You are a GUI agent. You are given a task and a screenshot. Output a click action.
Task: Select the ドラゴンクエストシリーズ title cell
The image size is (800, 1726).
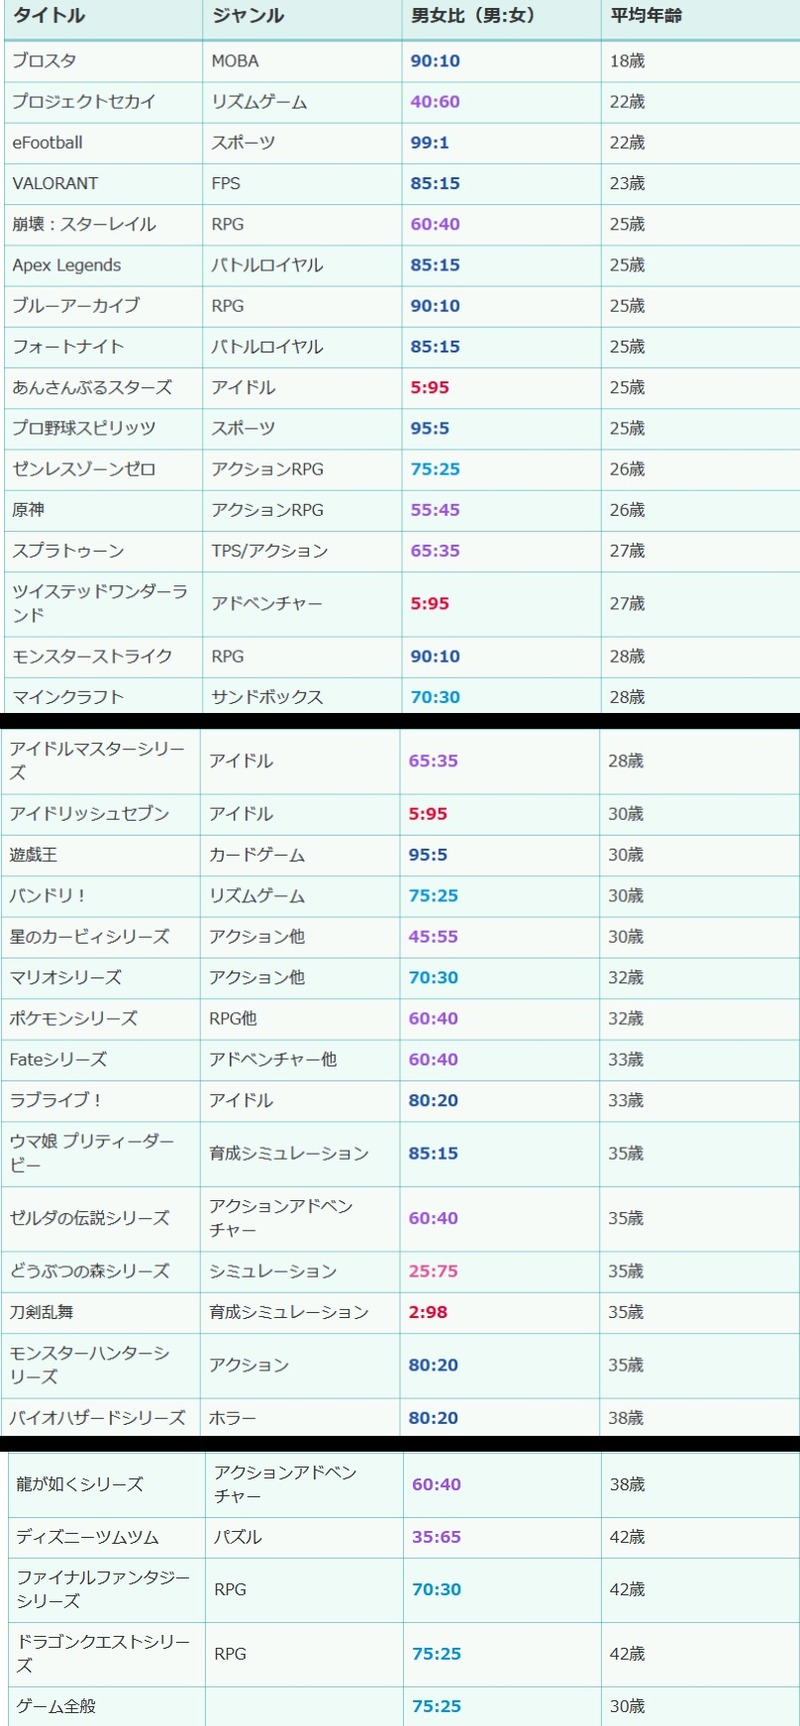107,1655
